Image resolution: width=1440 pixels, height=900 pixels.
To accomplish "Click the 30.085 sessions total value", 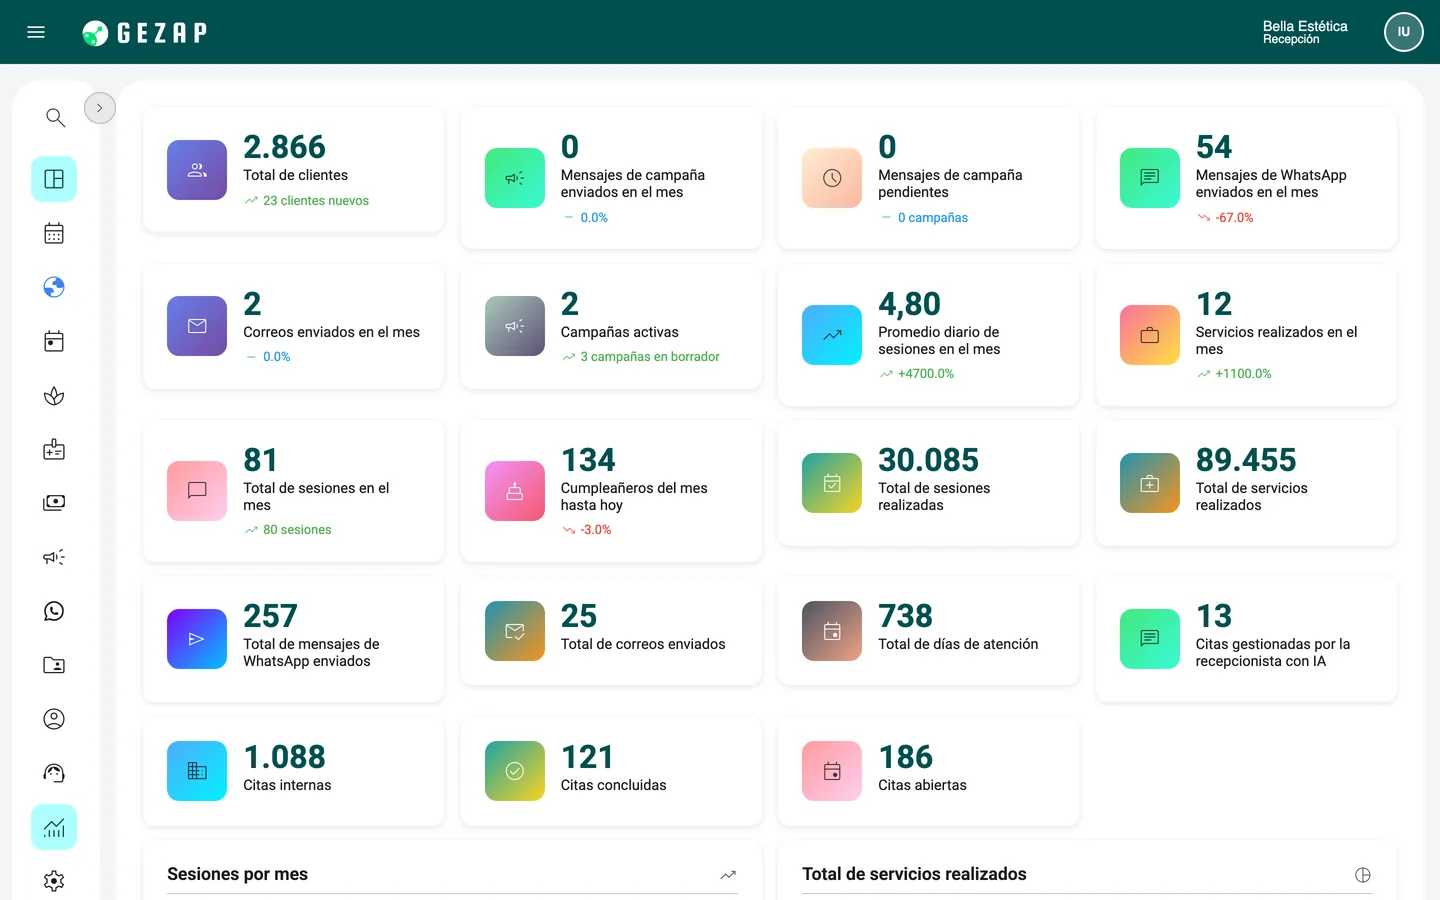I will [929, 460].
